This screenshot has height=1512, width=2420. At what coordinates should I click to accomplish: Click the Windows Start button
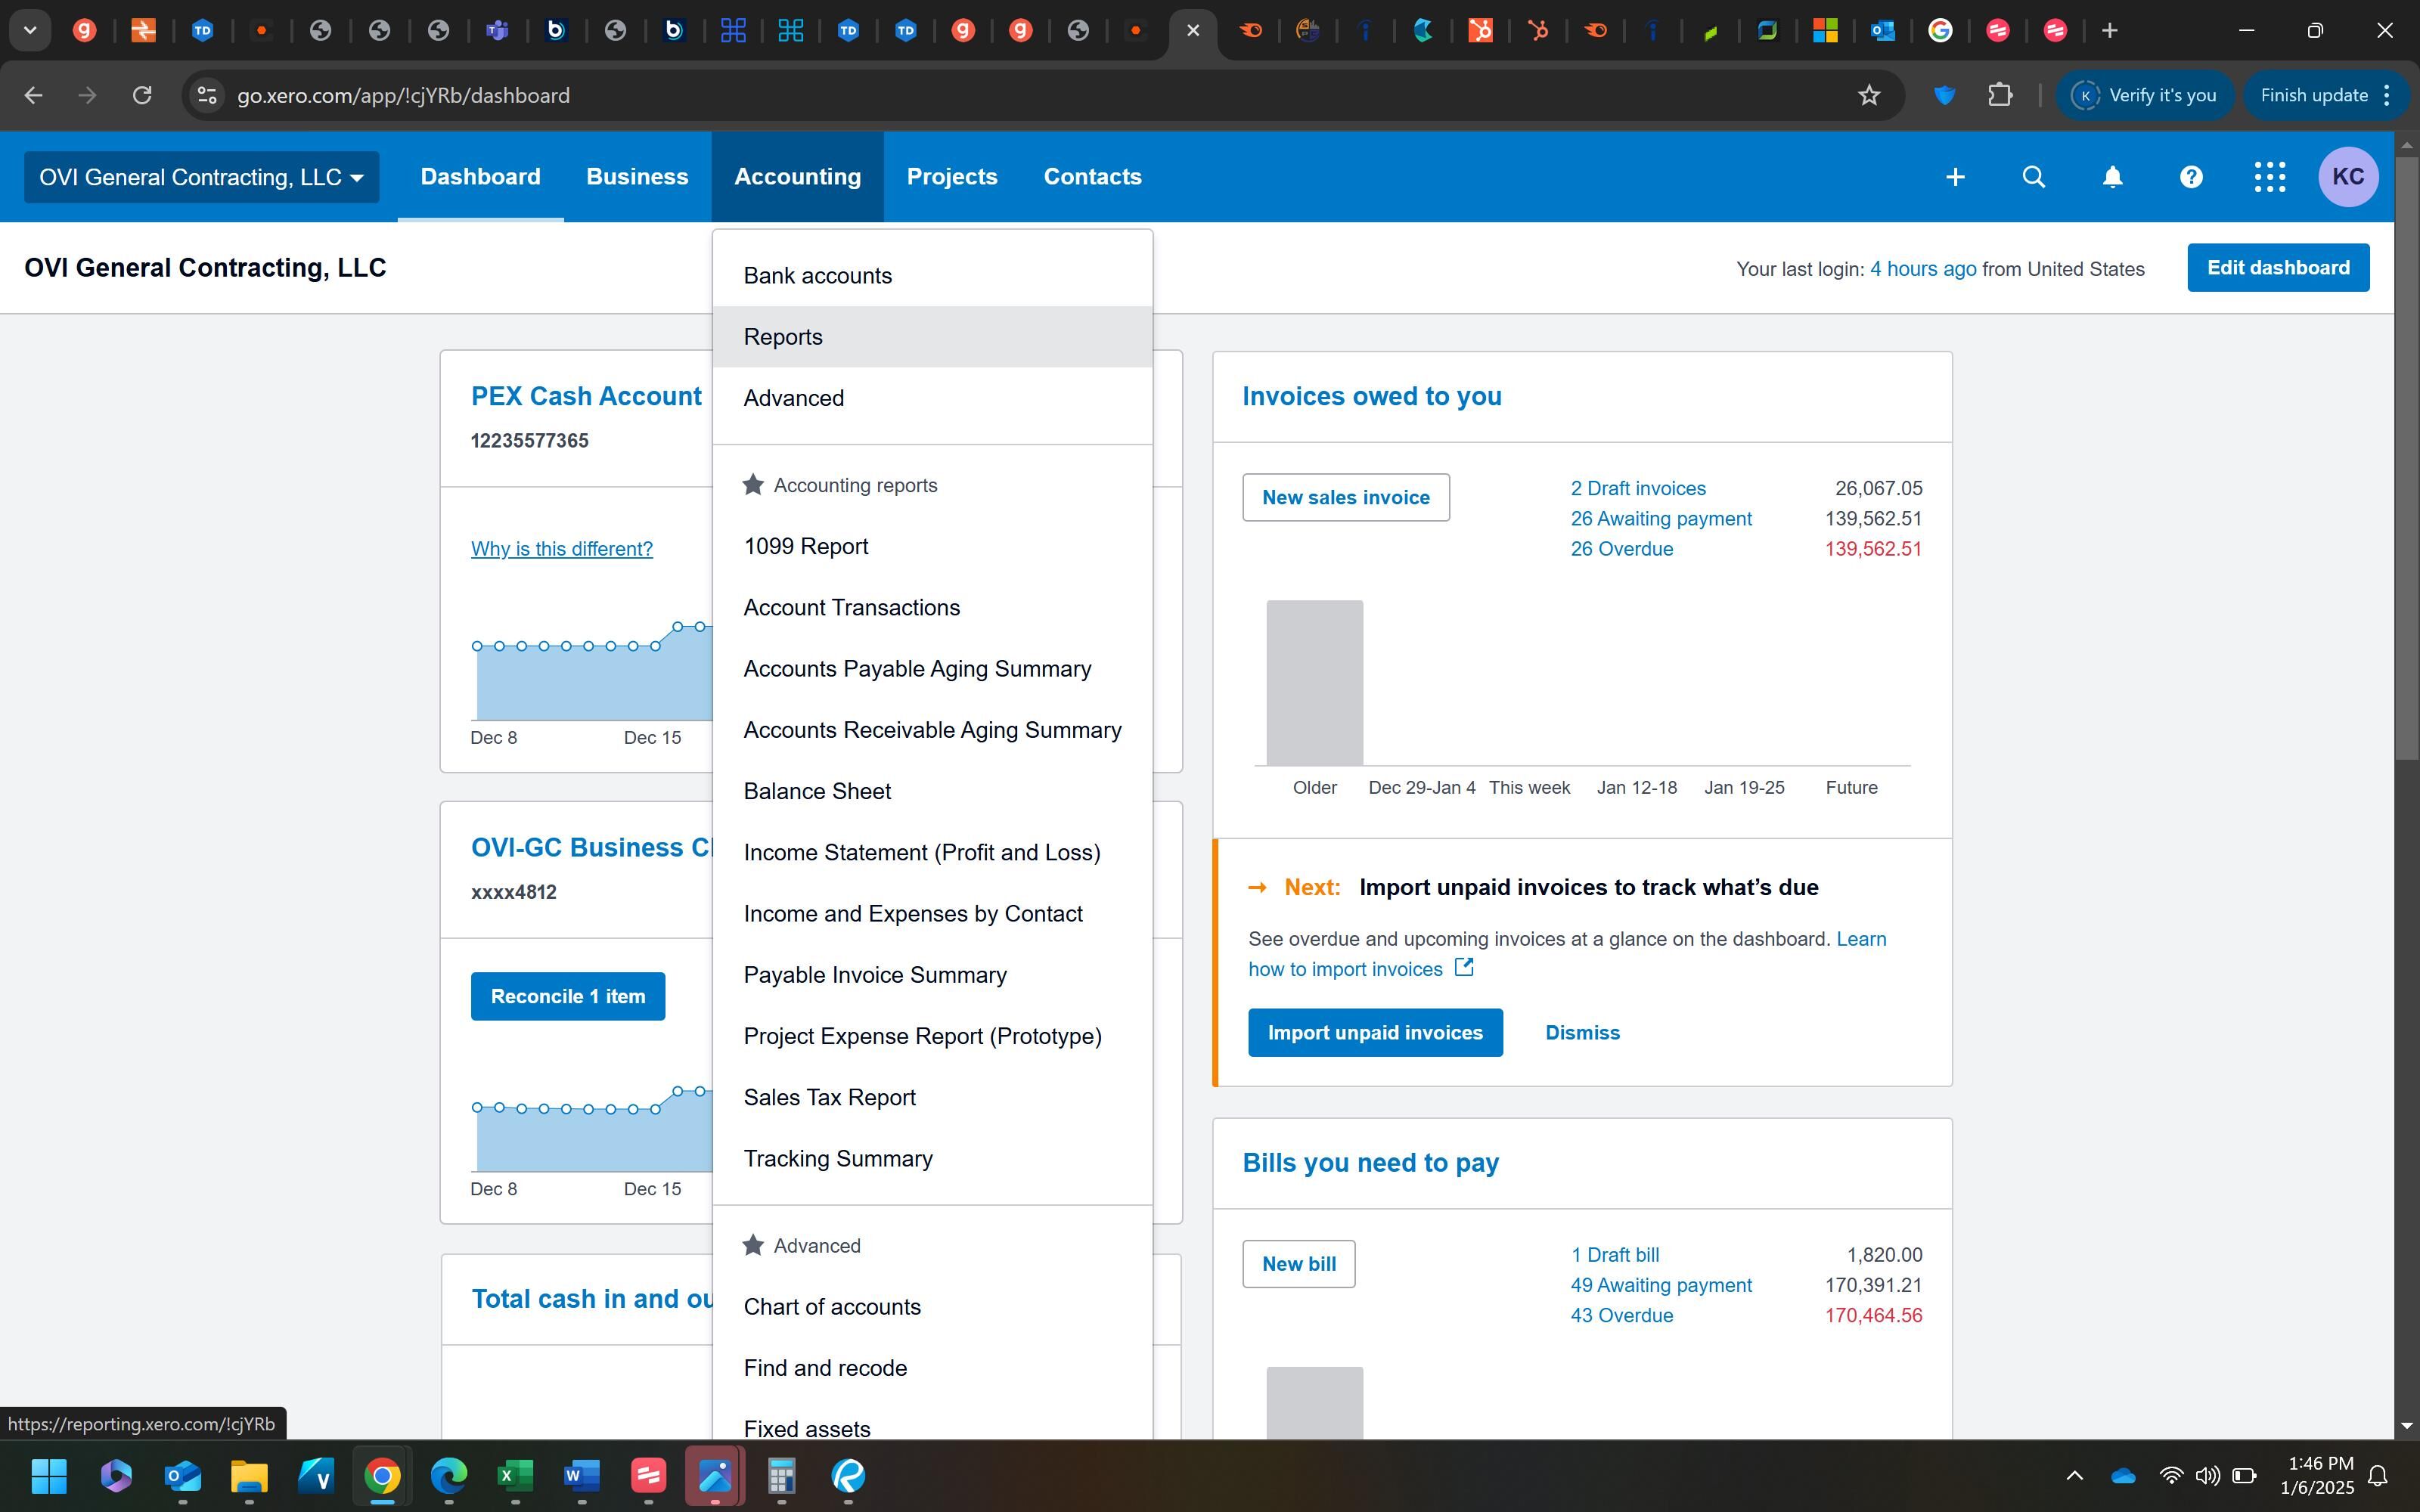[49, 1475]
